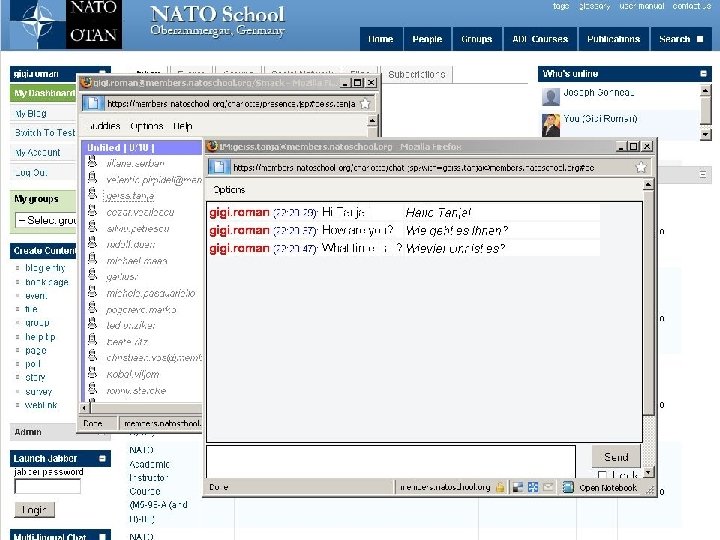Create a book page
Viewport: 720px width, 540px height.
46,282
